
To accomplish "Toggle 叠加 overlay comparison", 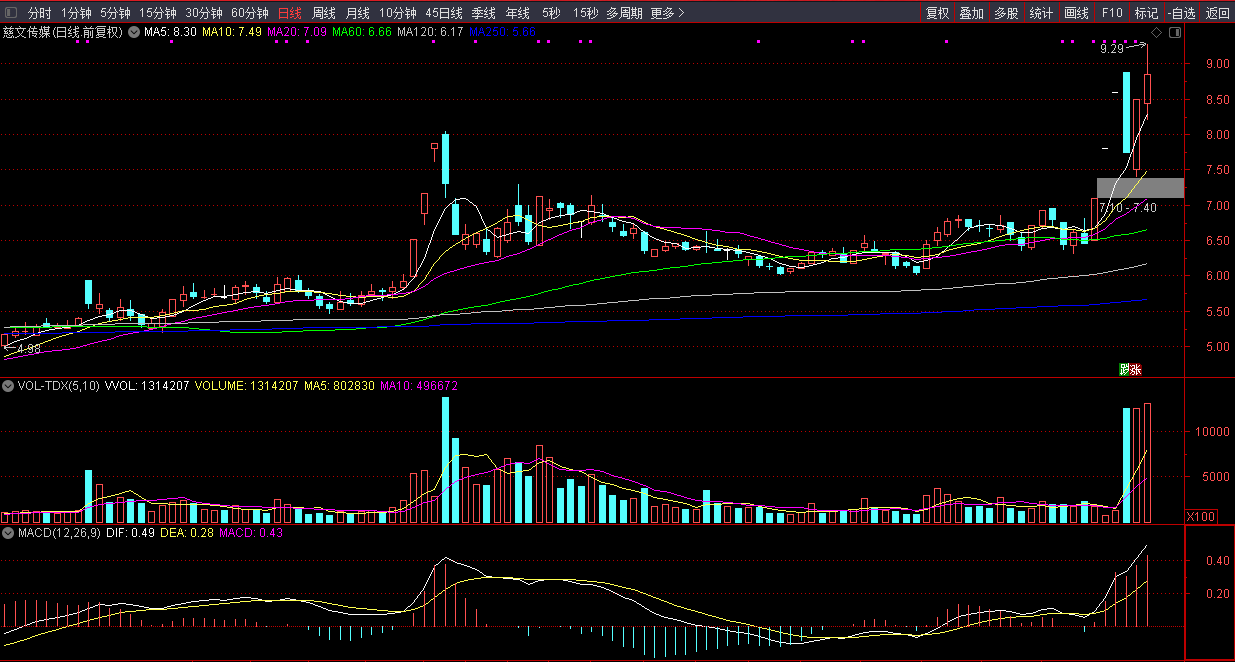I will click(971, 13).
